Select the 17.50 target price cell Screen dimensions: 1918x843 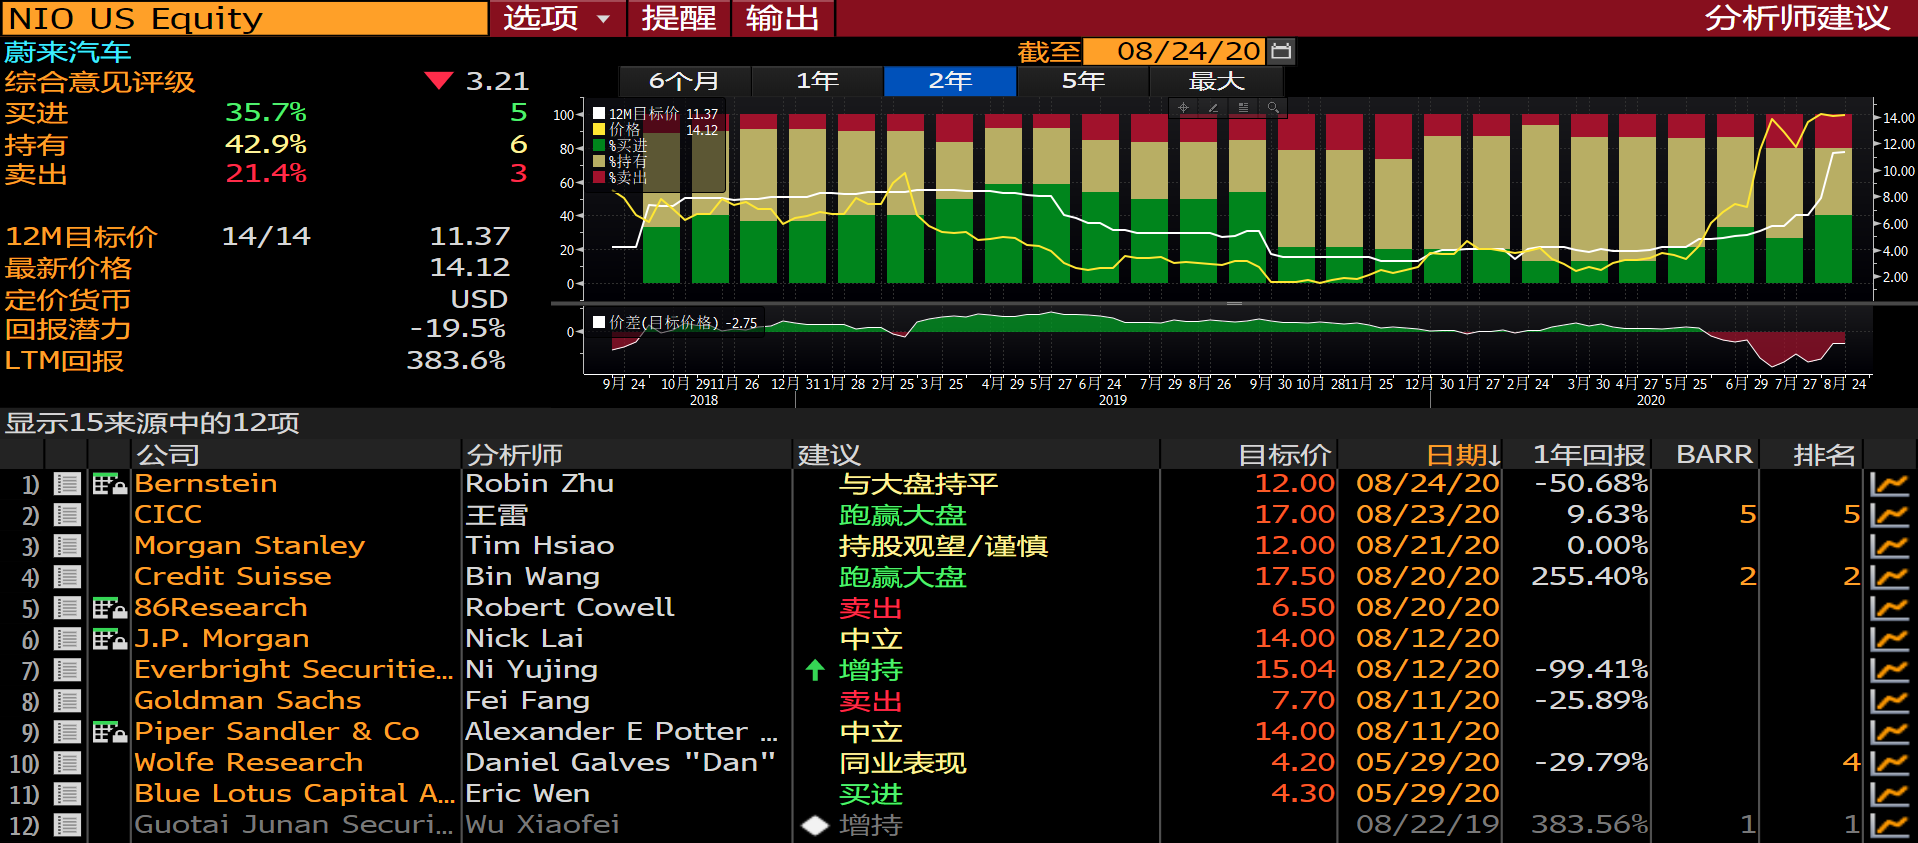pos(1295,577)
